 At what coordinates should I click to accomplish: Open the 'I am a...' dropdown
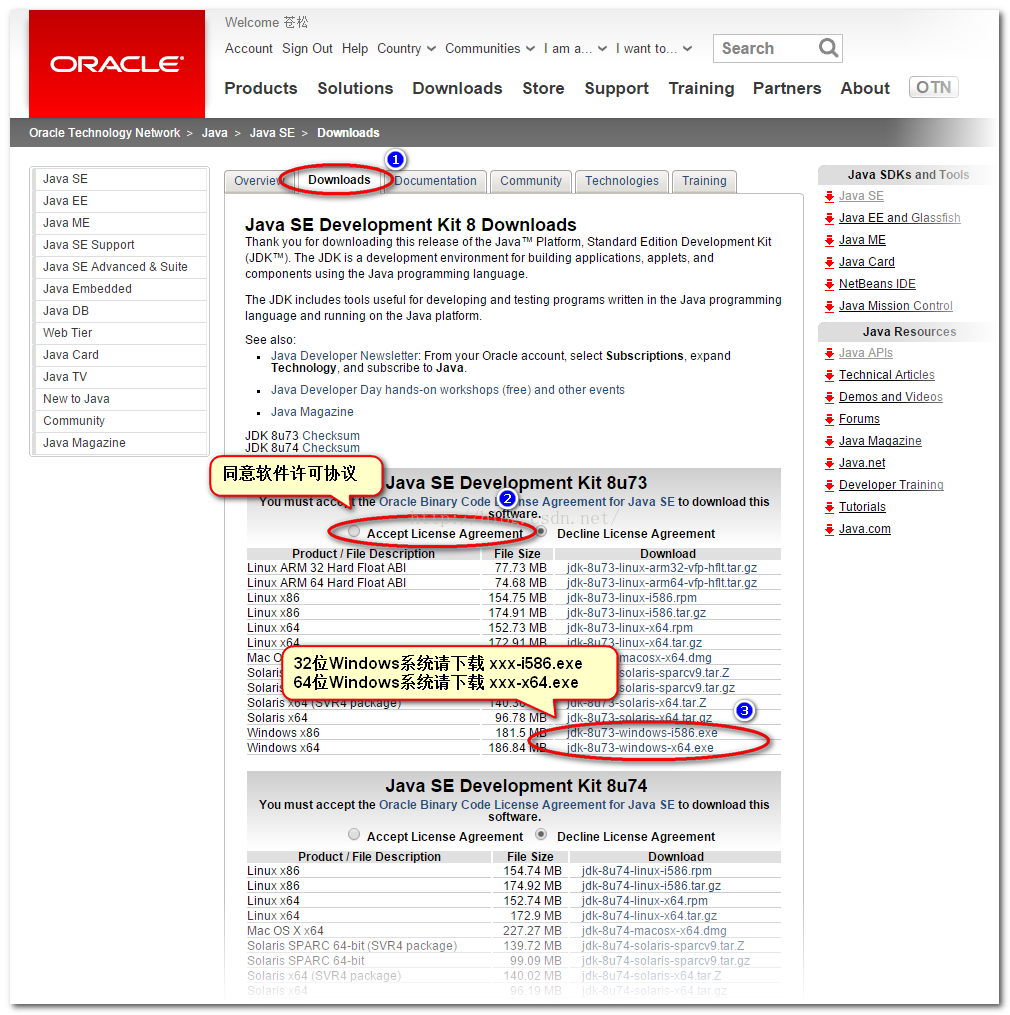(575, 49)
